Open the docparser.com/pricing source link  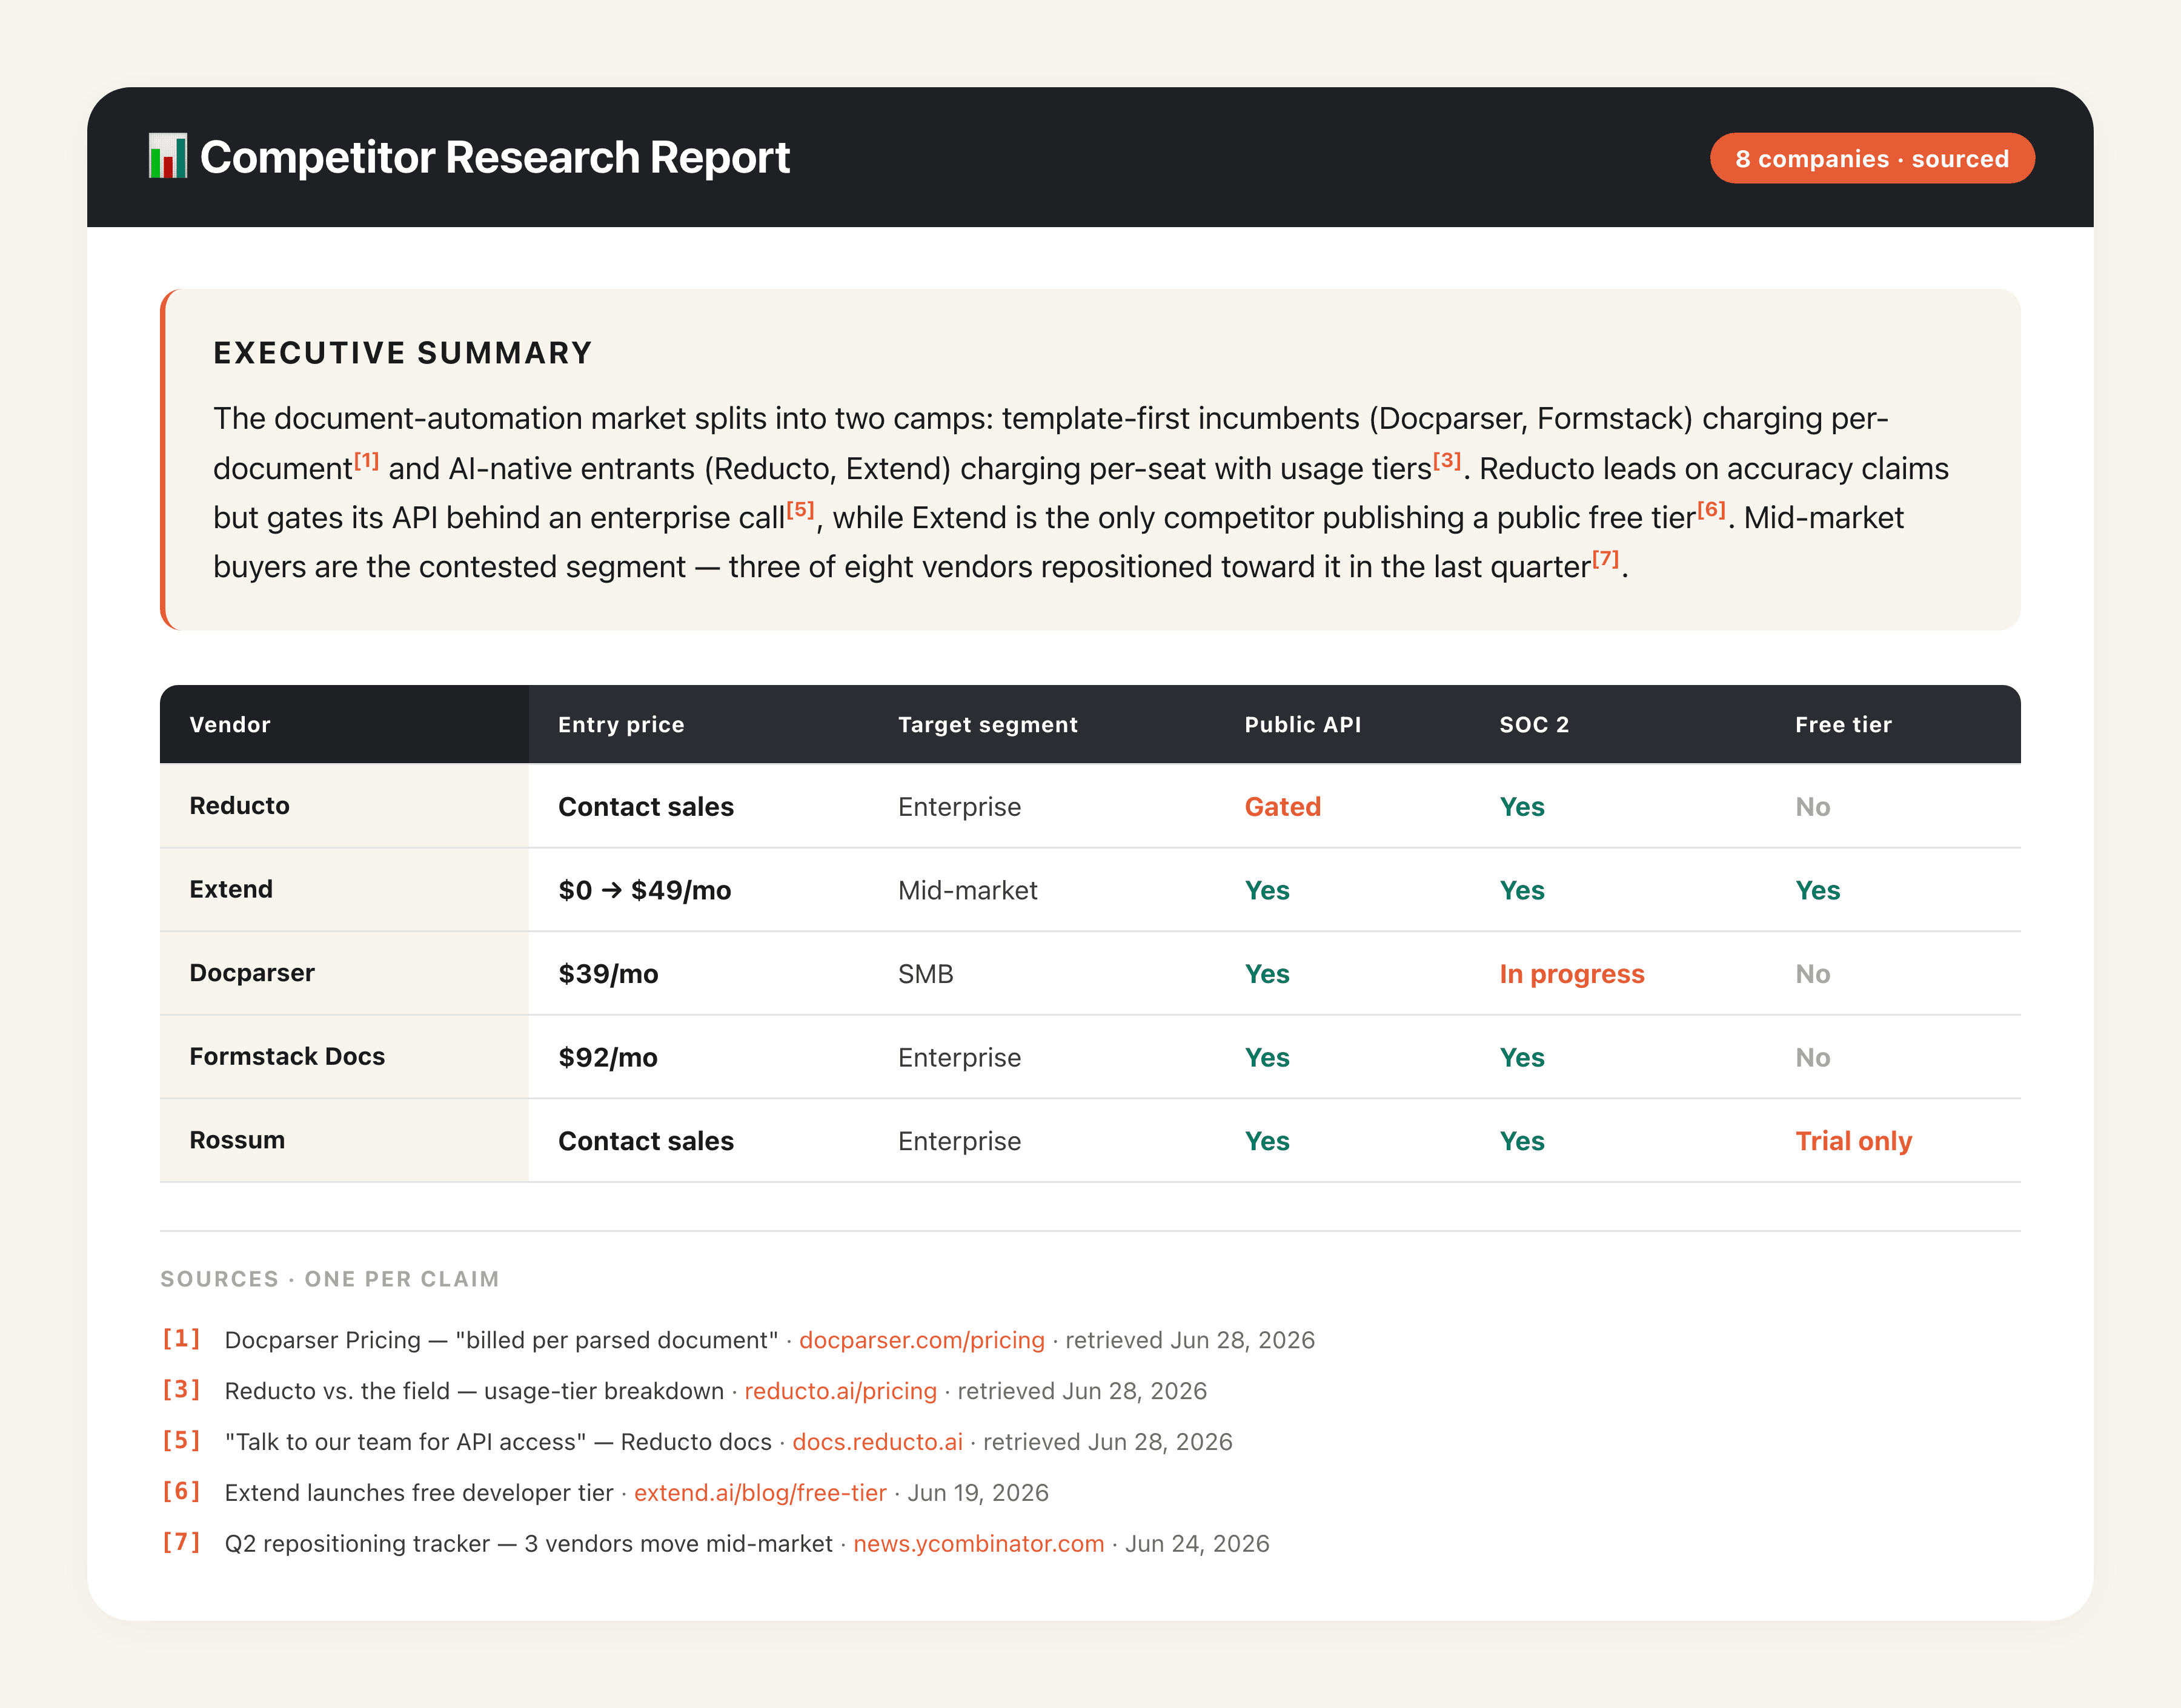tap(921, 1340)
